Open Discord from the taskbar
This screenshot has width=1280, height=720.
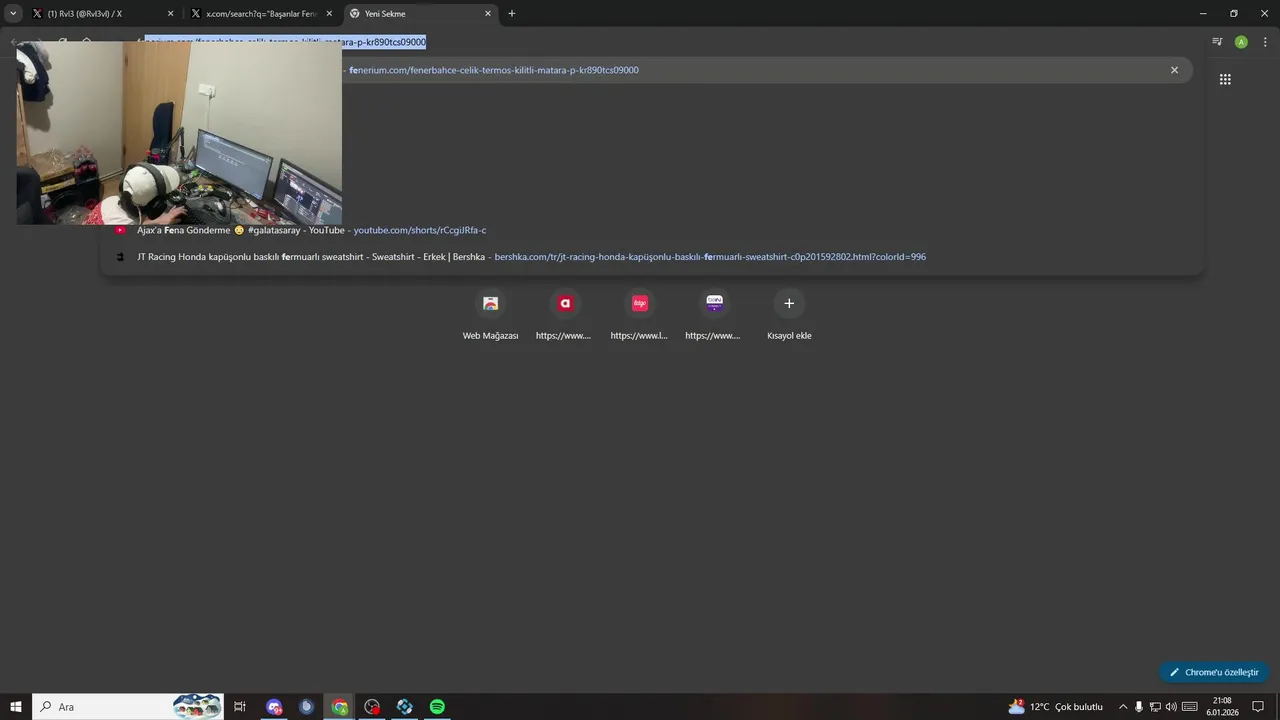[x=274, y=707]
